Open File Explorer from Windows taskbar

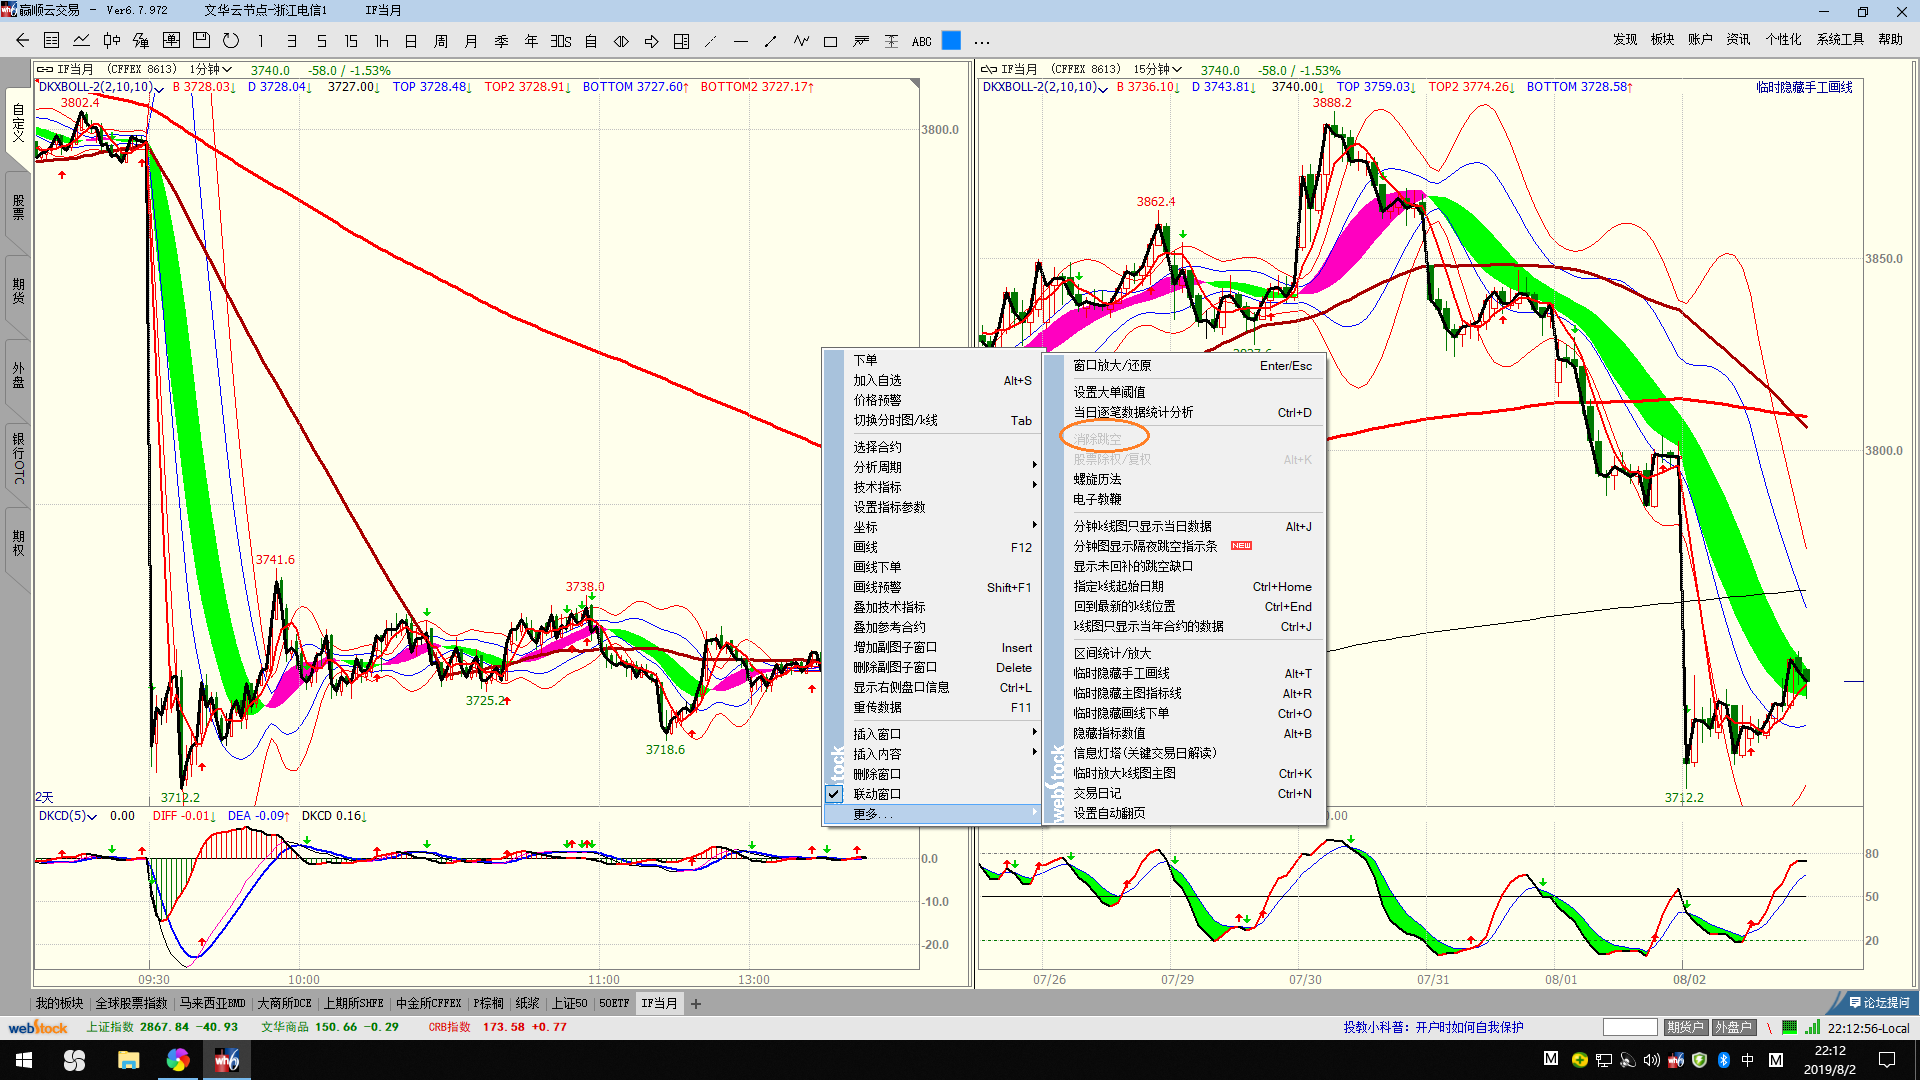[x=128, y=1060]
